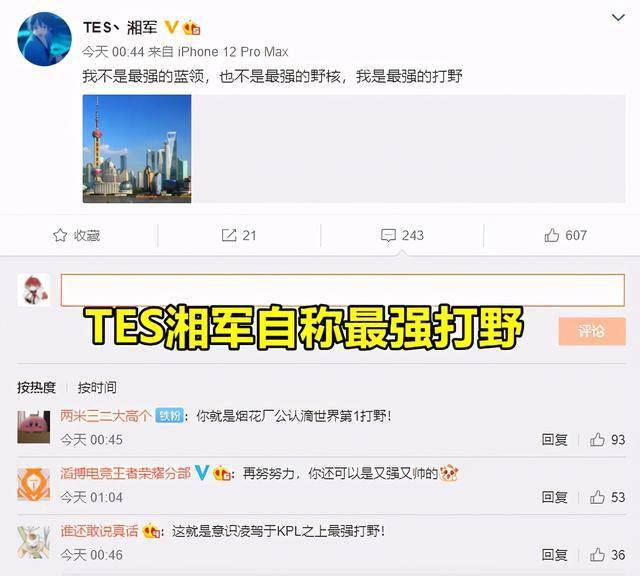Click the star favorite (收藏) icon

pos(60,235)
